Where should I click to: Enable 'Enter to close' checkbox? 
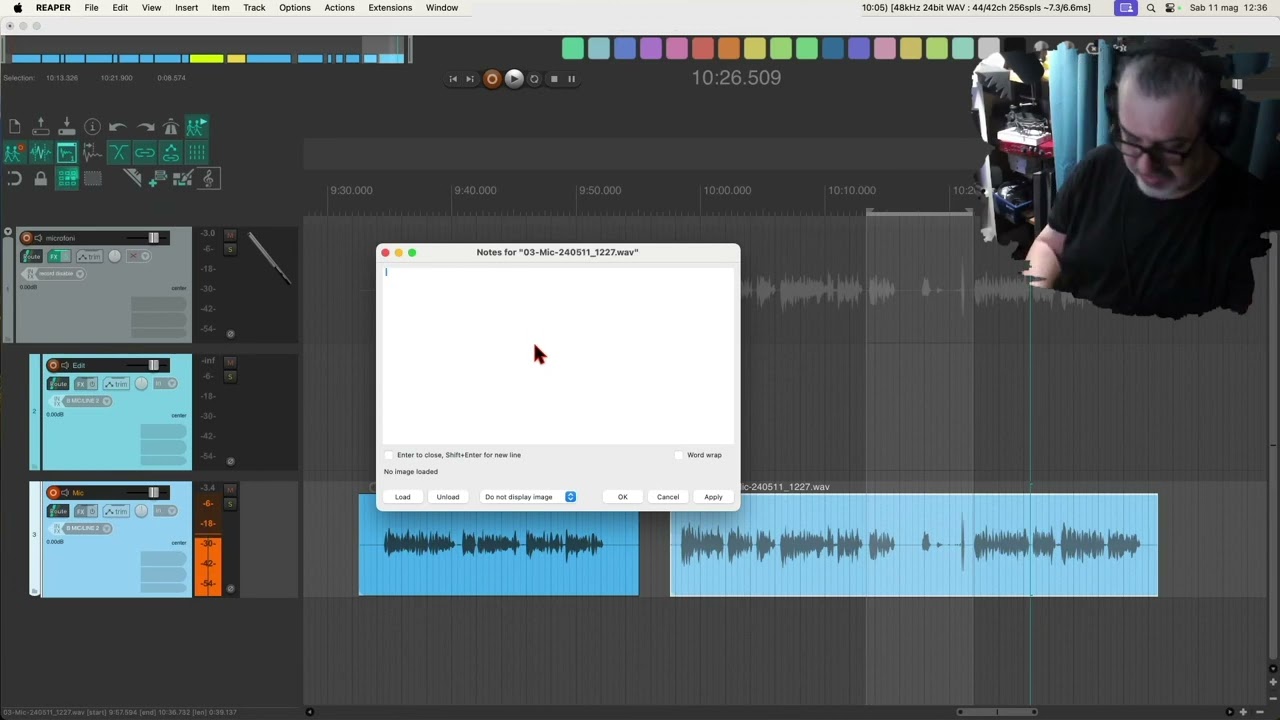(x=389, y=455)
